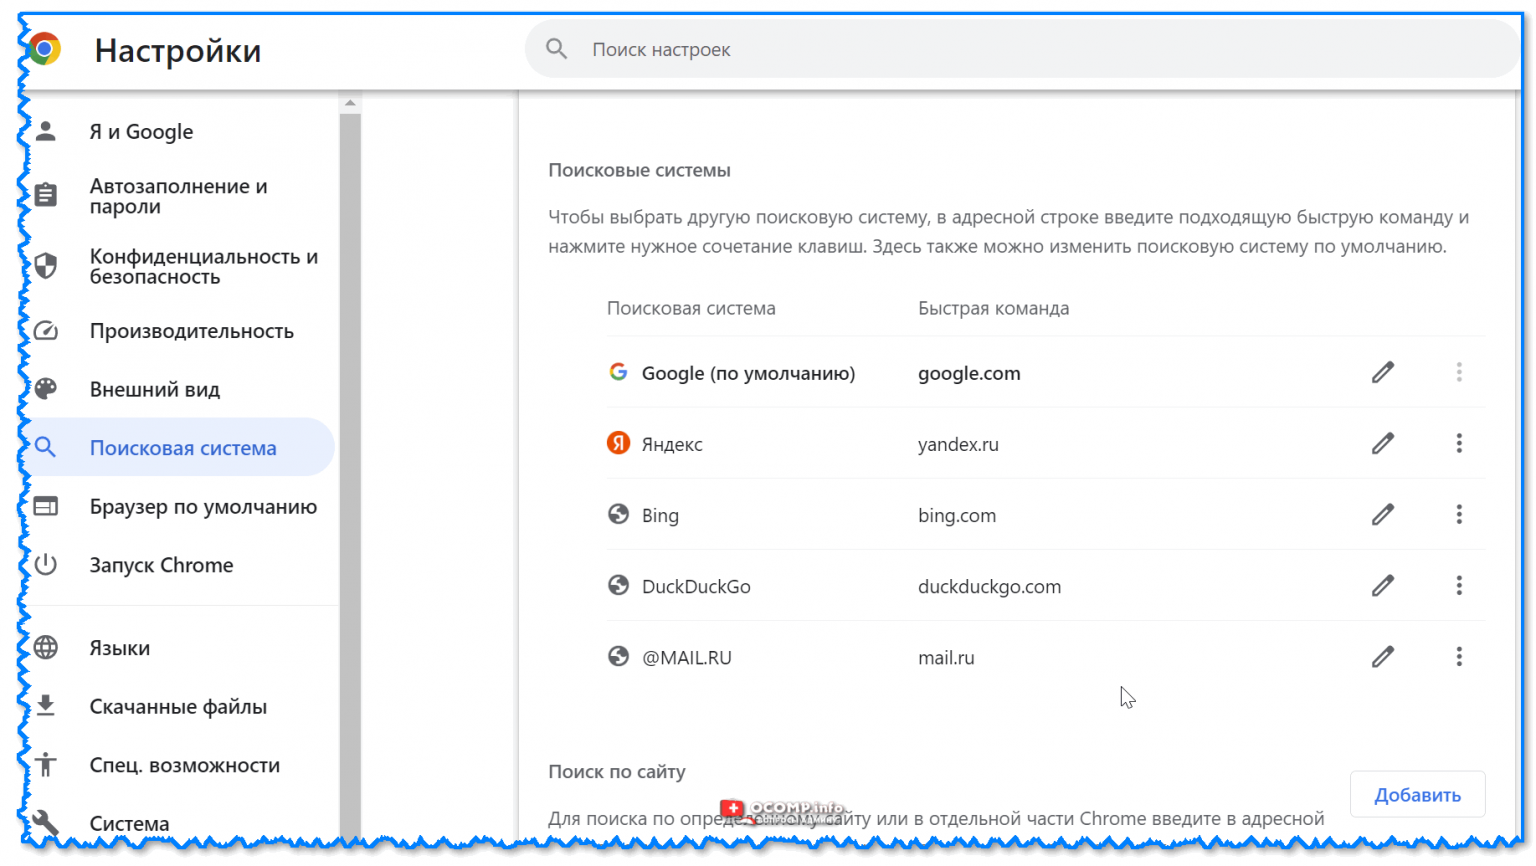
Task: Click the yandex.ru shortcut text
Action: (958, 444)
